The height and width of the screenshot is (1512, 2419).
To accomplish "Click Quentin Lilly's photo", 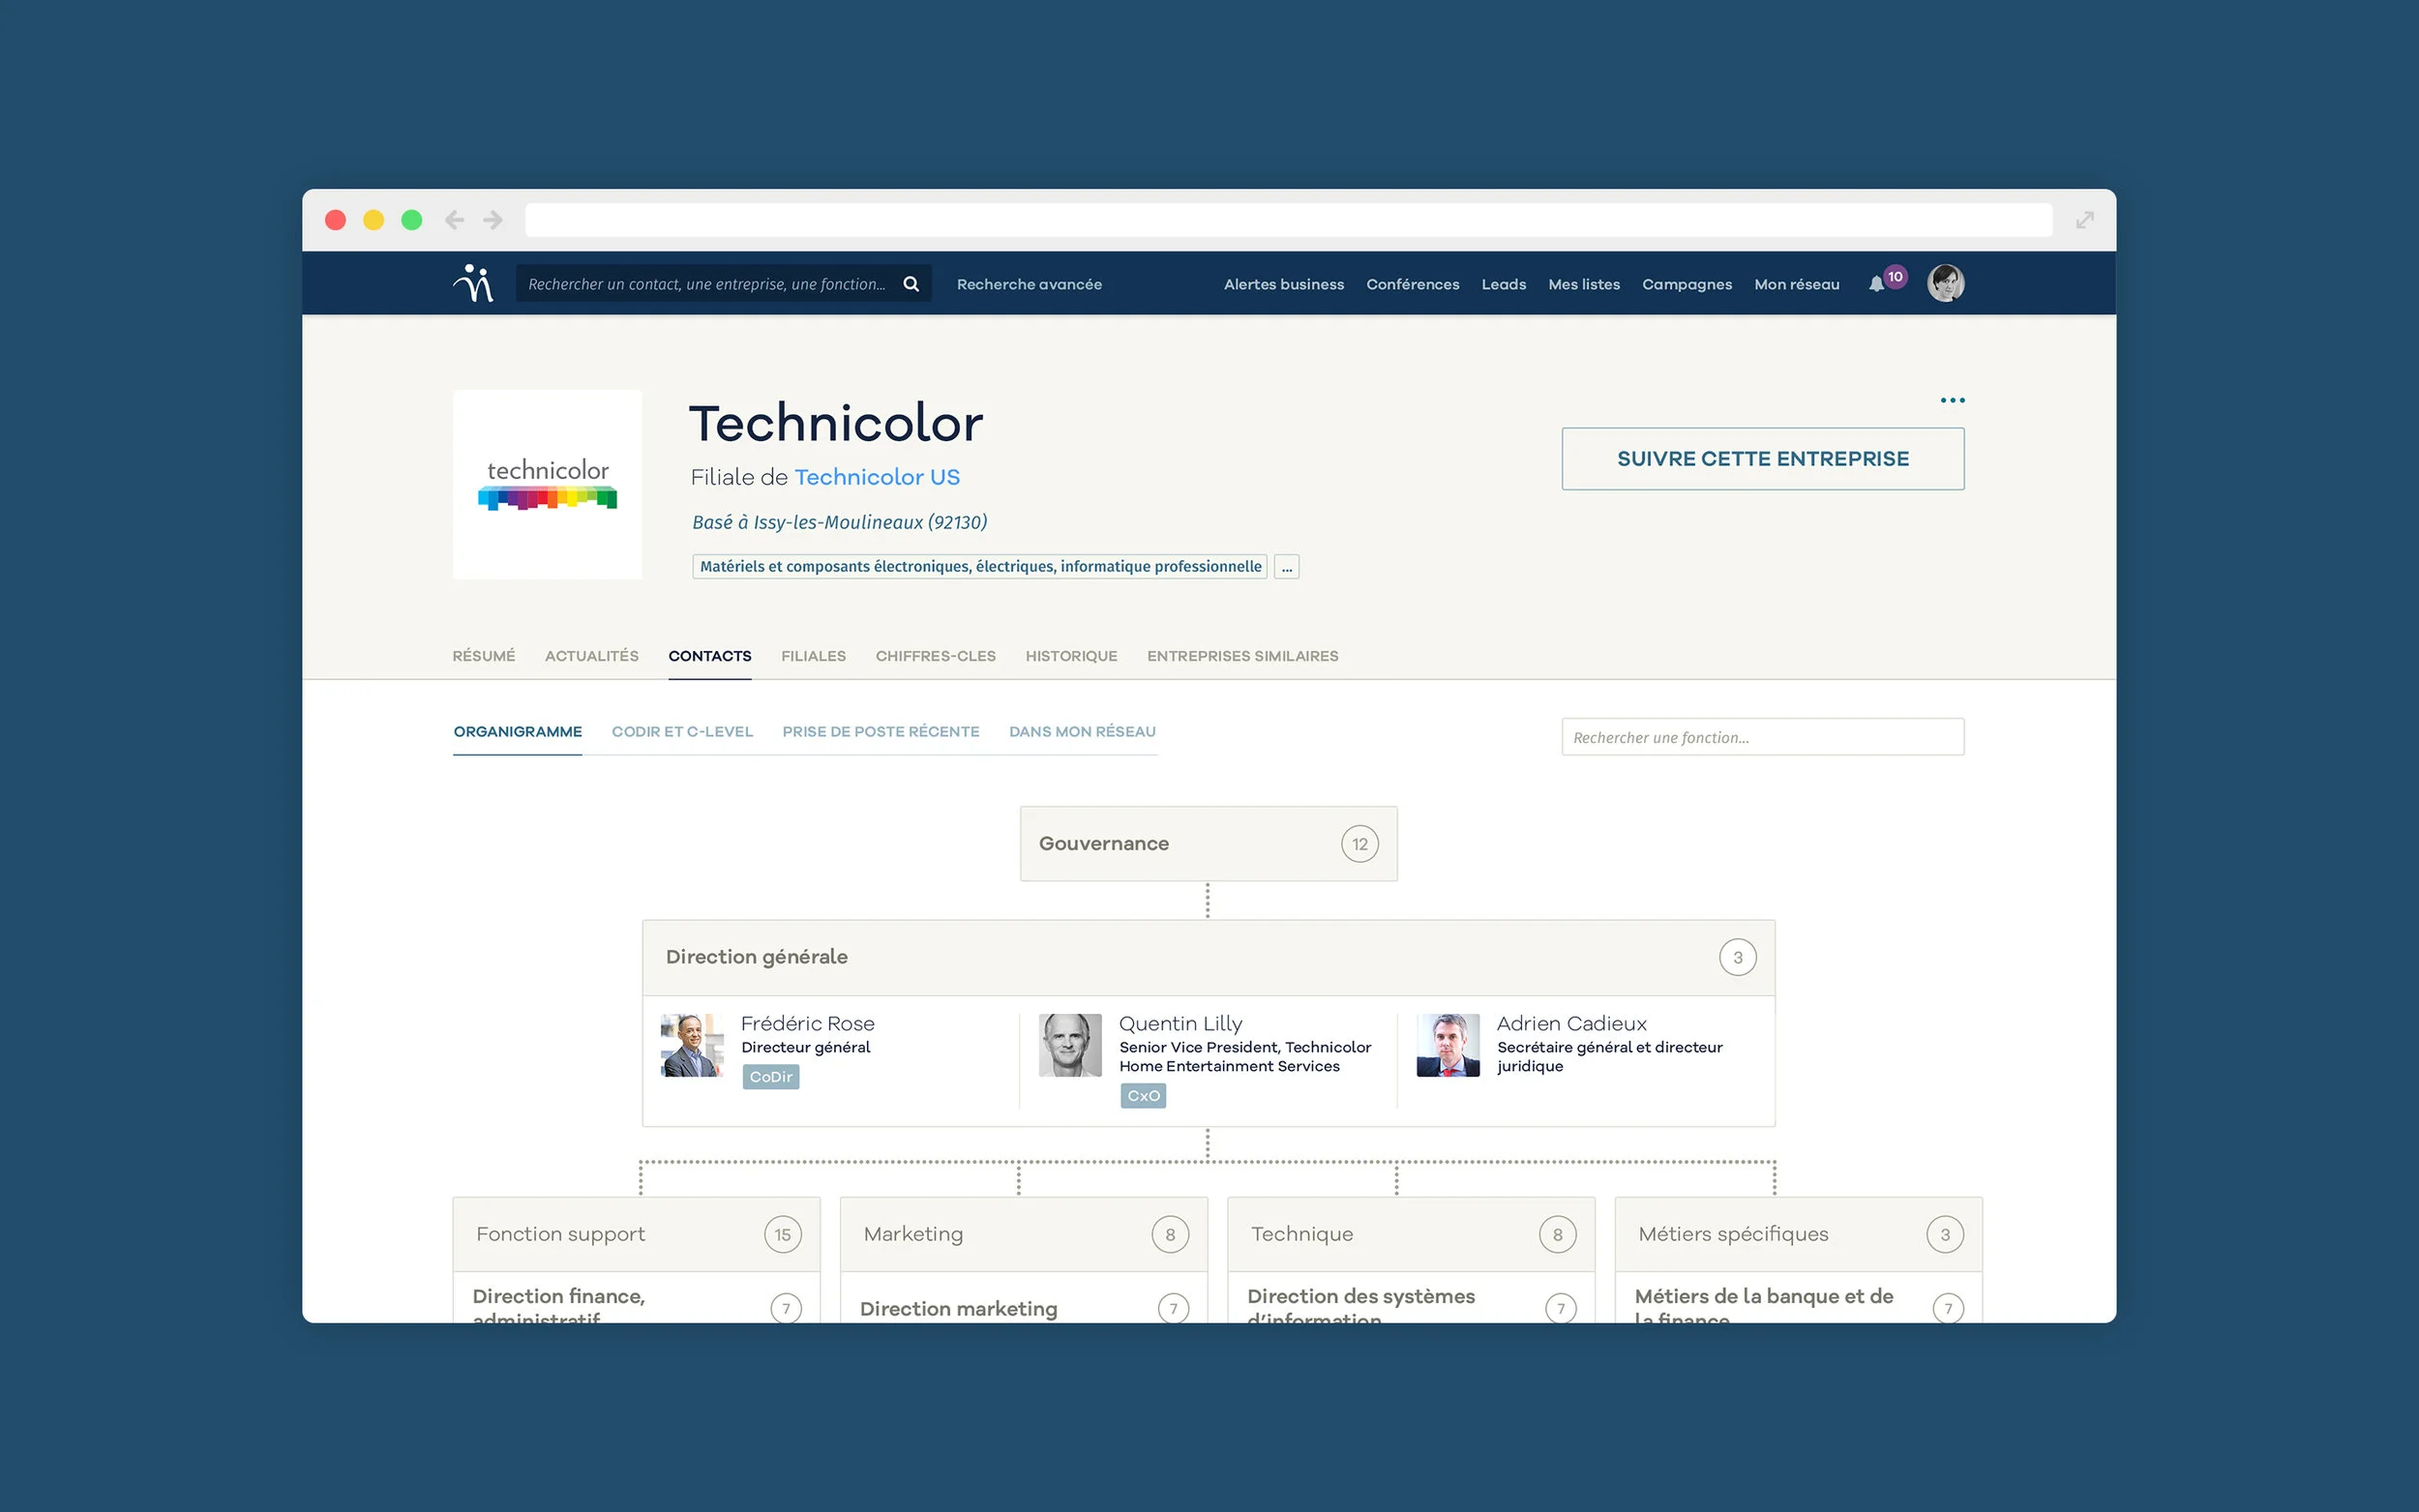I will click(1070, 1045).
